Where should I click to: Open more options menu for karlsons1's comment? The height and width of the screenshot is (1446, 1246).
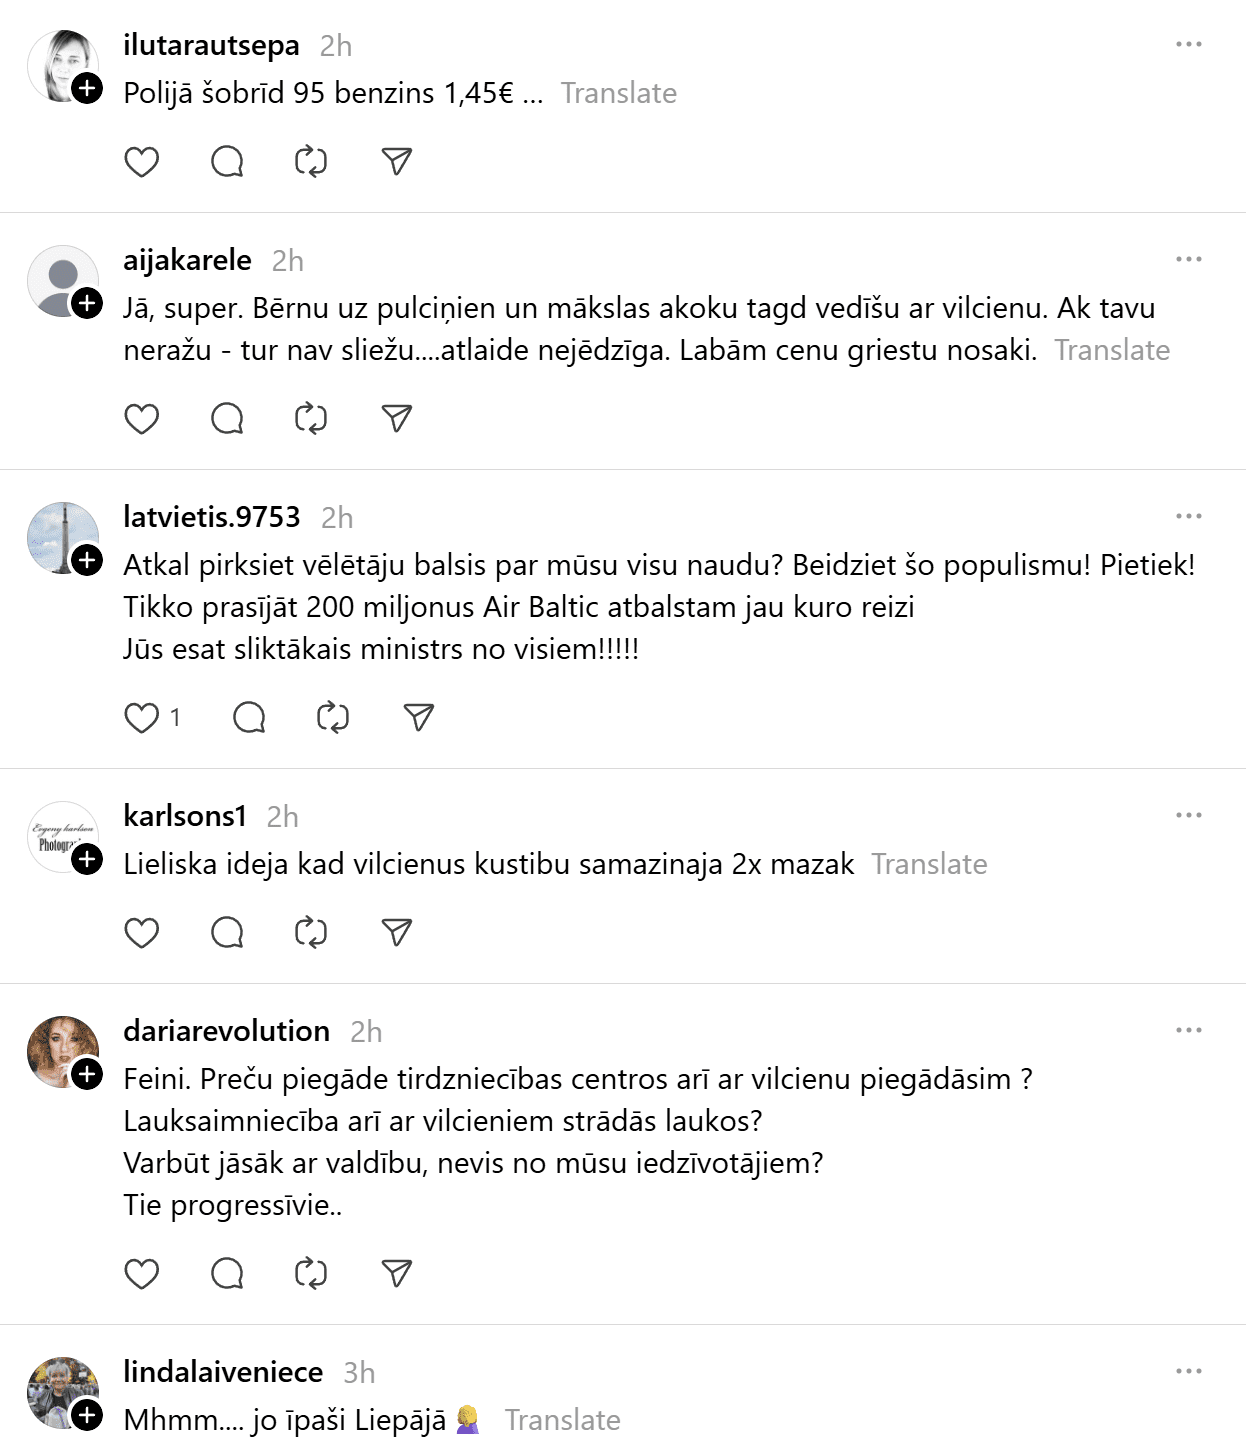[1188, 816]
